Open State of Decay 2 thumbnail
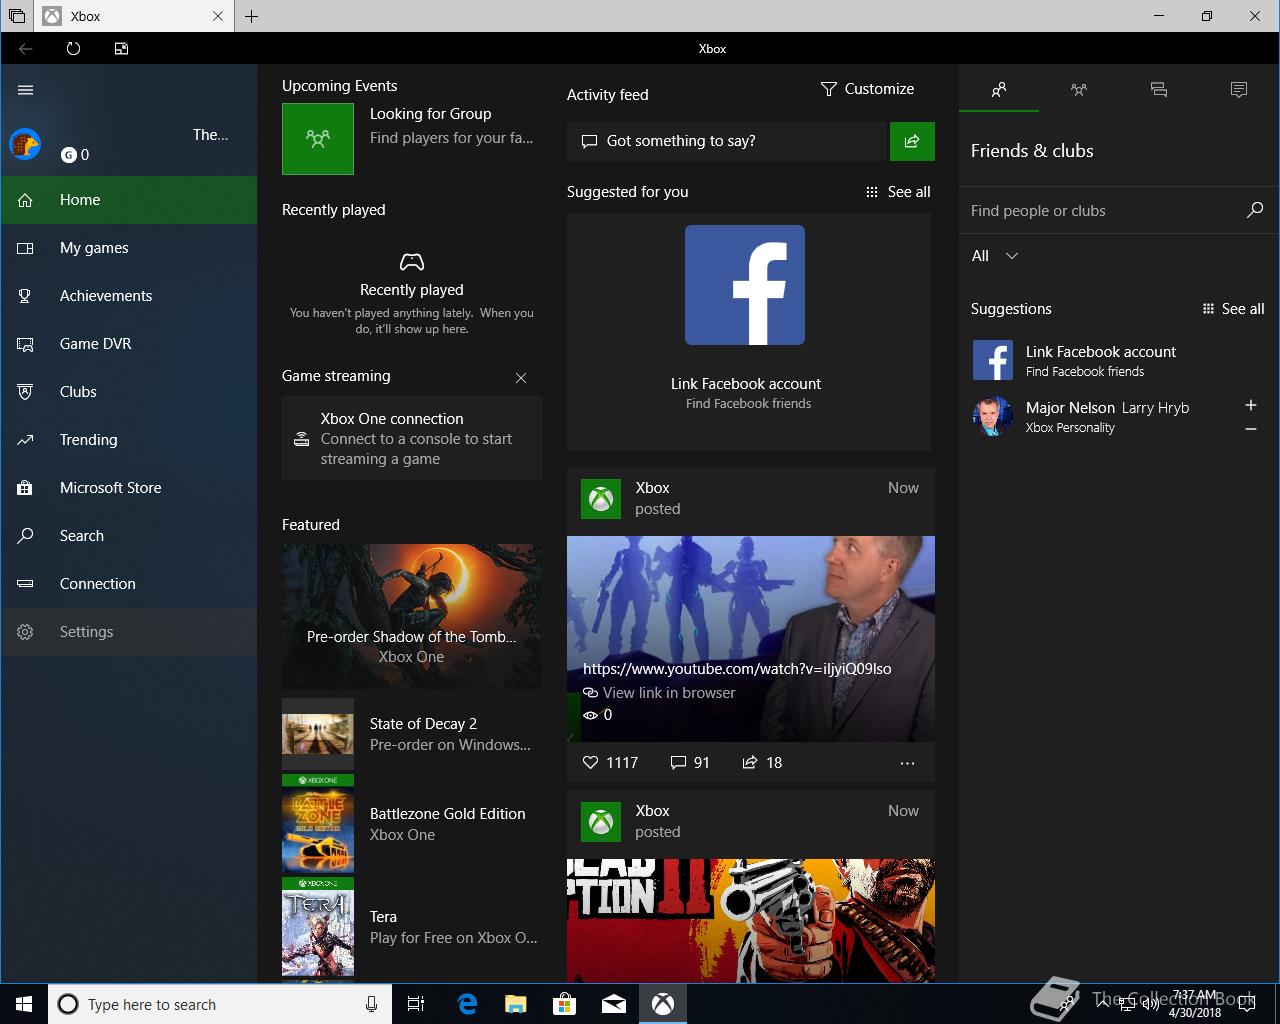 click(318, 734)
